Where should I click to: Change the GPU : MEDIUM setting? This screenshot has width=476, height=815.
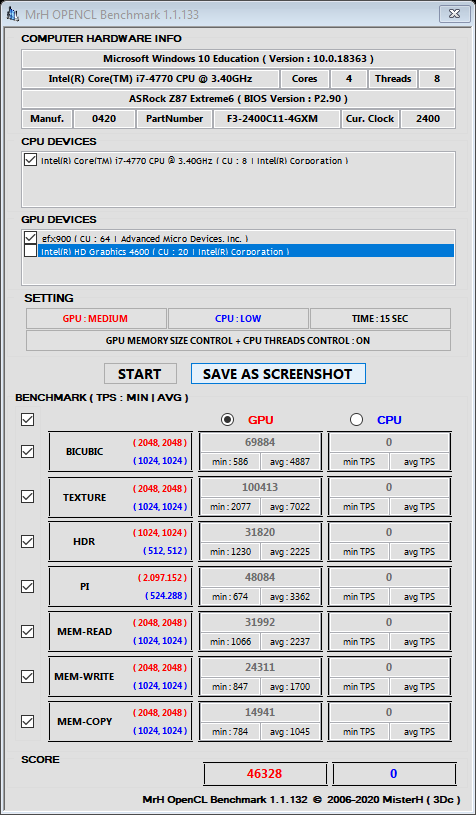click(x=96, y=319)
